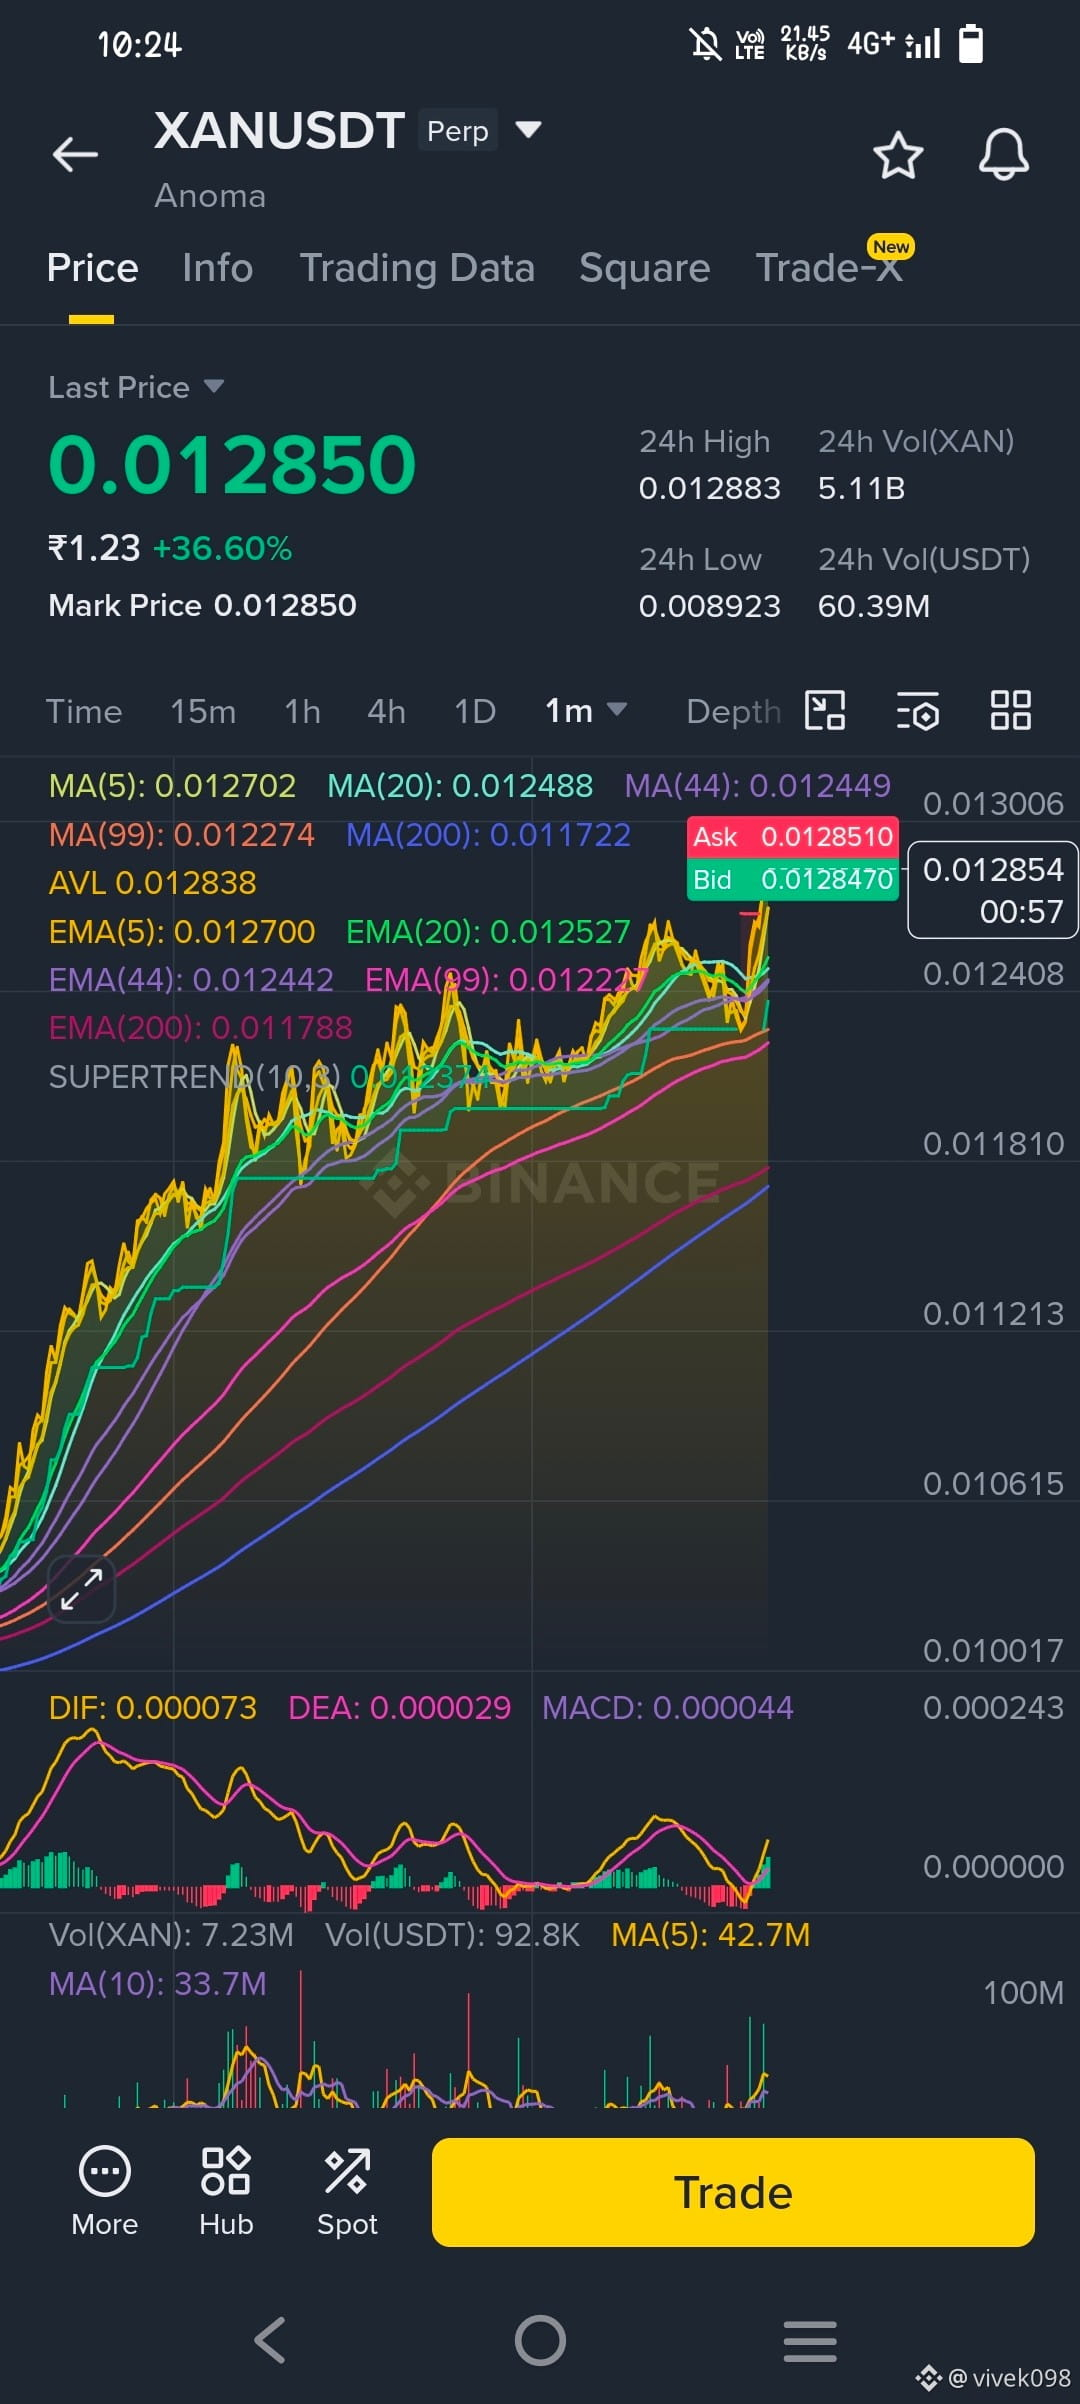Tap the large last price 0.012850
1080x2404 pixels.
point(232,464)
